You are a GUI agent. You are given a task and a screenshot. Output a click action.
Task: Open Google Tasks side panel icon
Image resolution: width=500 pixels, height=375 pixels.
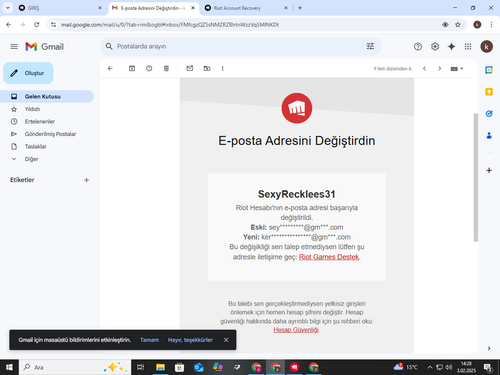click(x=489, y=114)
